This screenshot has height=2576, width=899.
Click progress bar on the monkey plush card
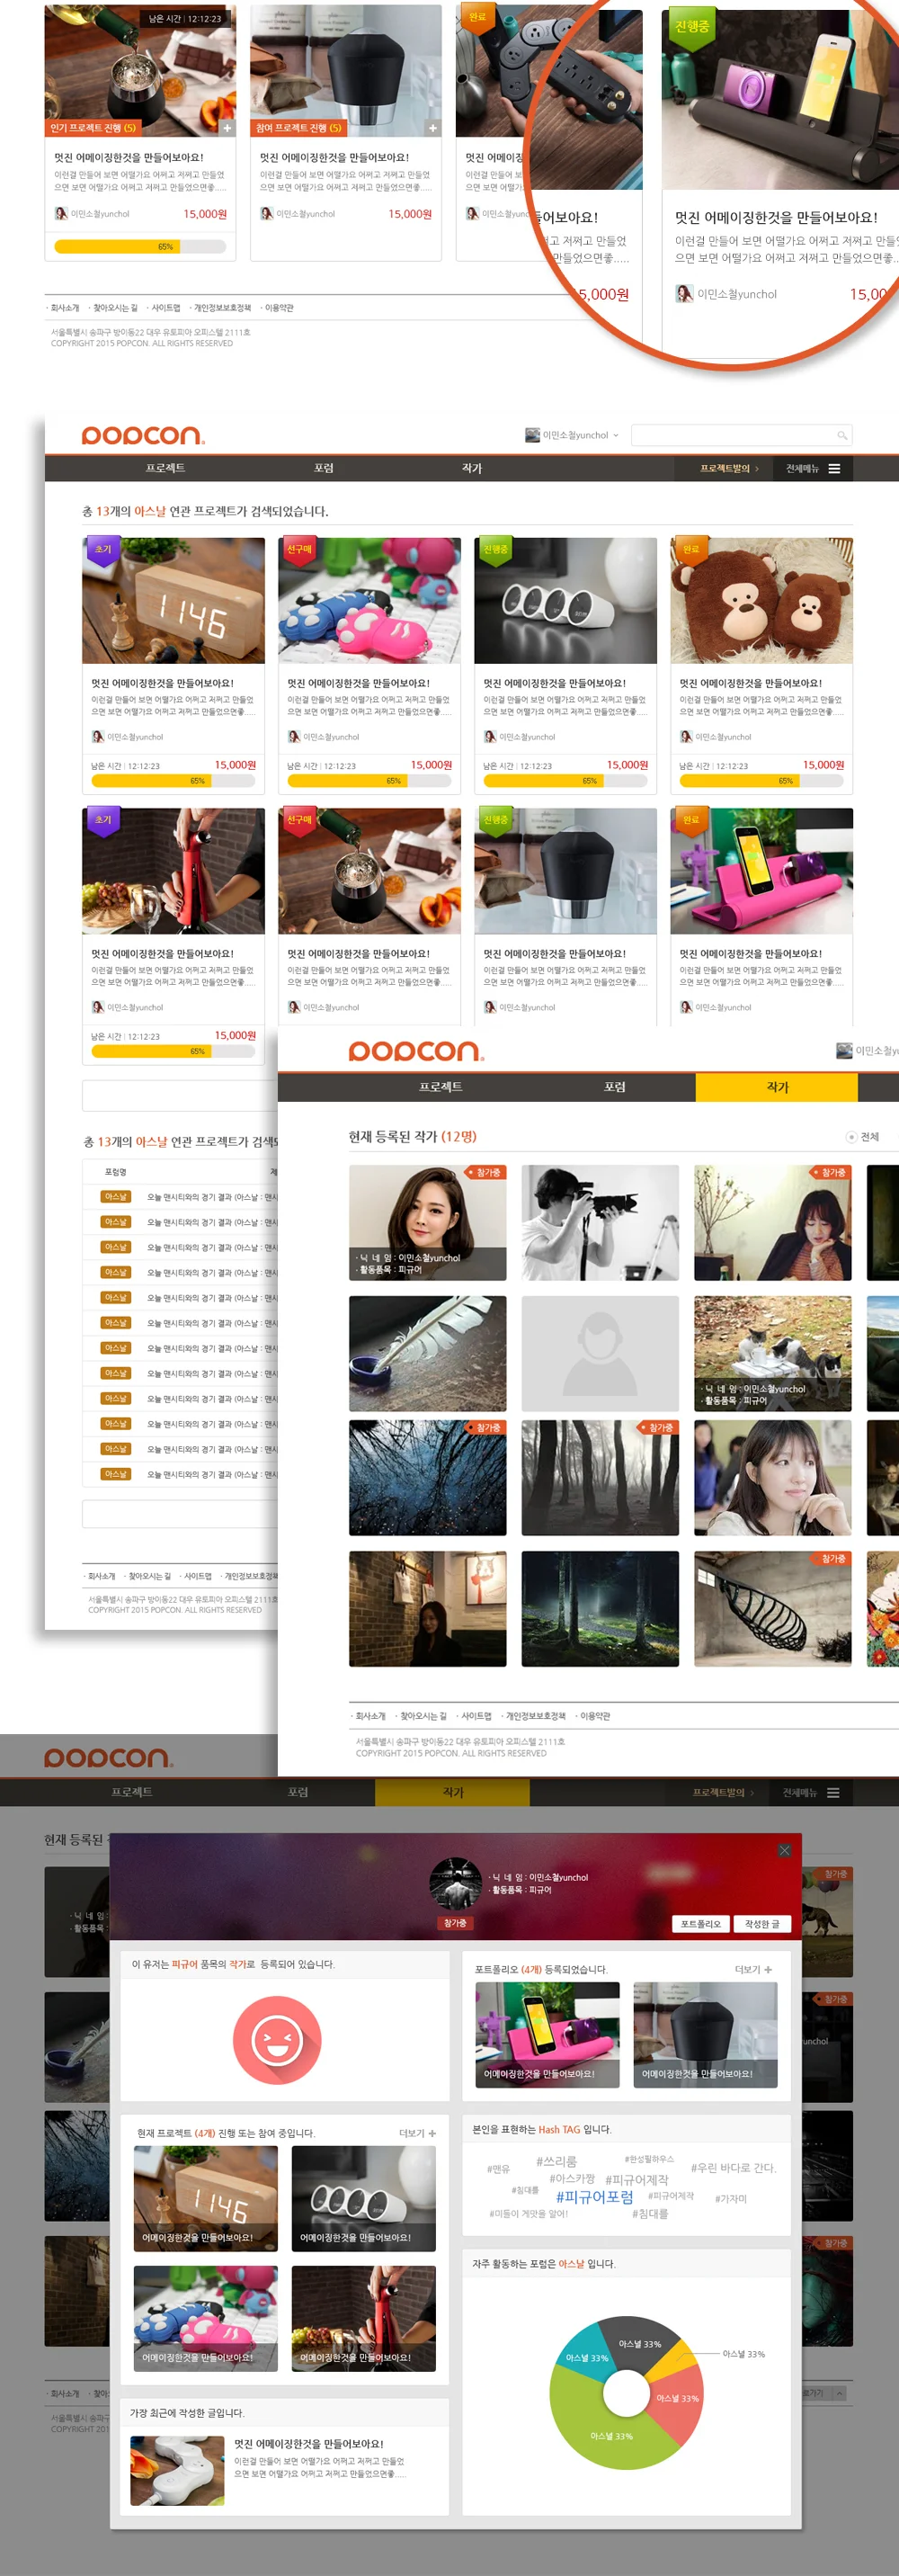click(761, 781)
